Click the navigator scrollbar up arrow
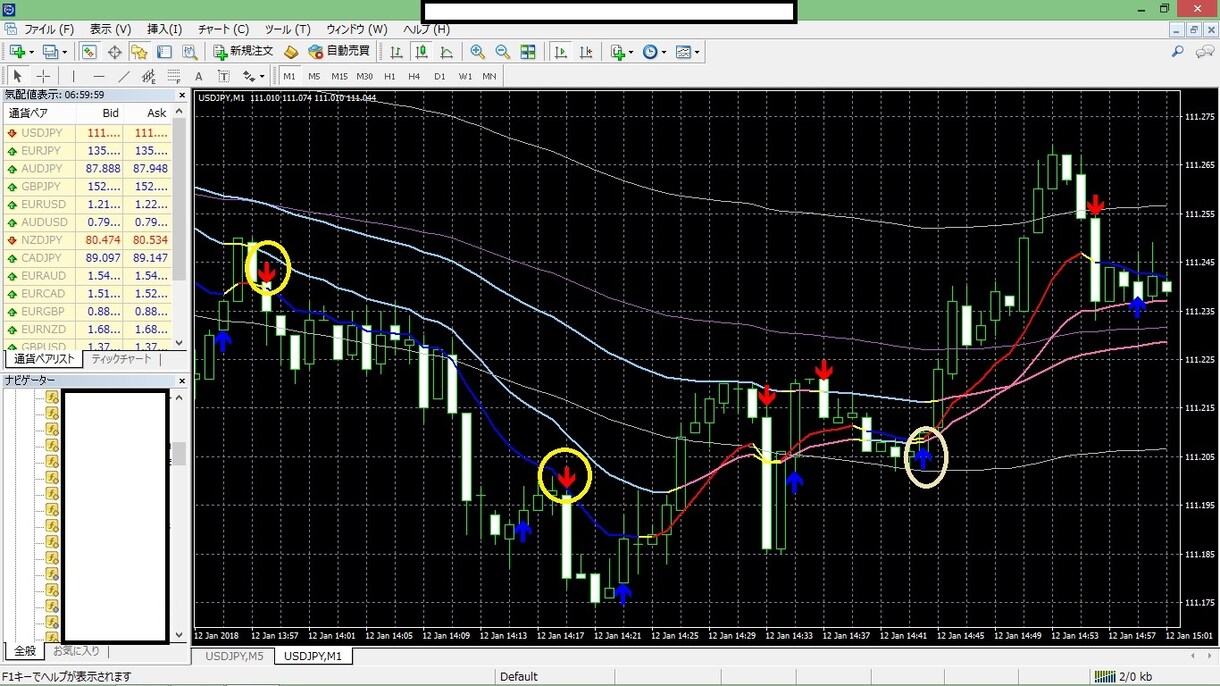This screenshot has height=686, width=1220. point(180,397)
